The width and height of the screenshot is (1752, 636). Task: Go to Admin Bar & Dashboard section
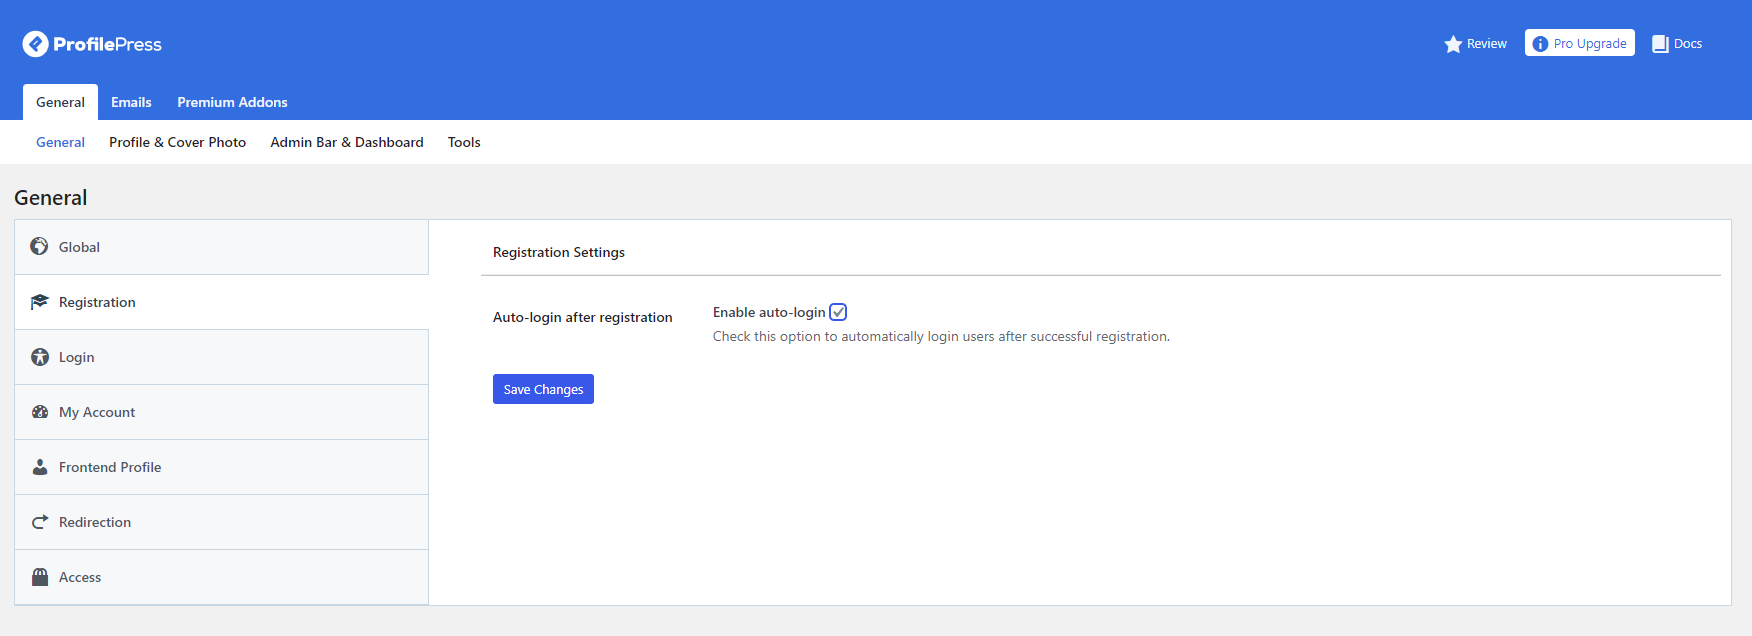(346, 142)
